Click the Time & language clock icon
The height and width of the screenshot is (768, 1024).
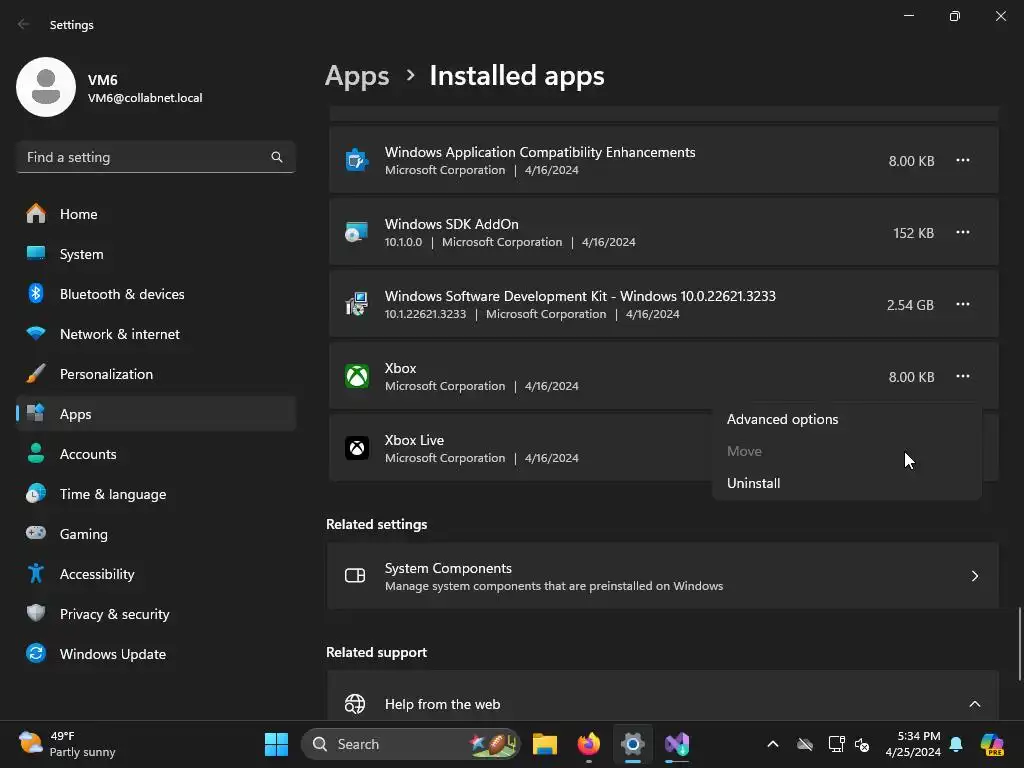click(x=36, y=494)
